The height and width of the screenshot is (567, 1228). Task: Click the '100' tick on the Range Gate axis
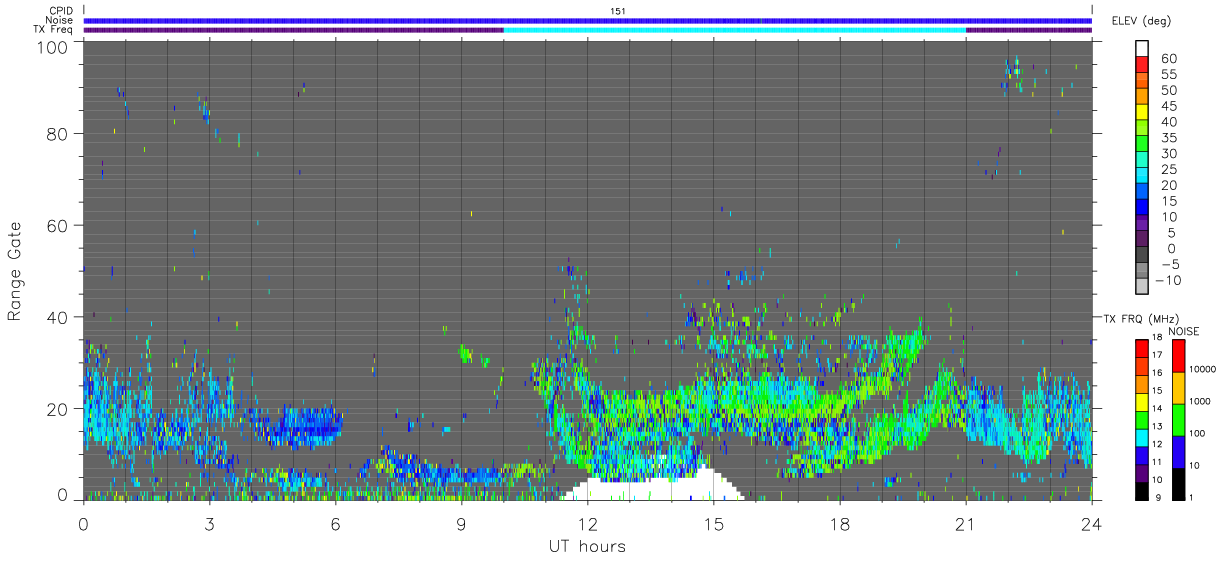pyautogui.click(x=53, y=47)
